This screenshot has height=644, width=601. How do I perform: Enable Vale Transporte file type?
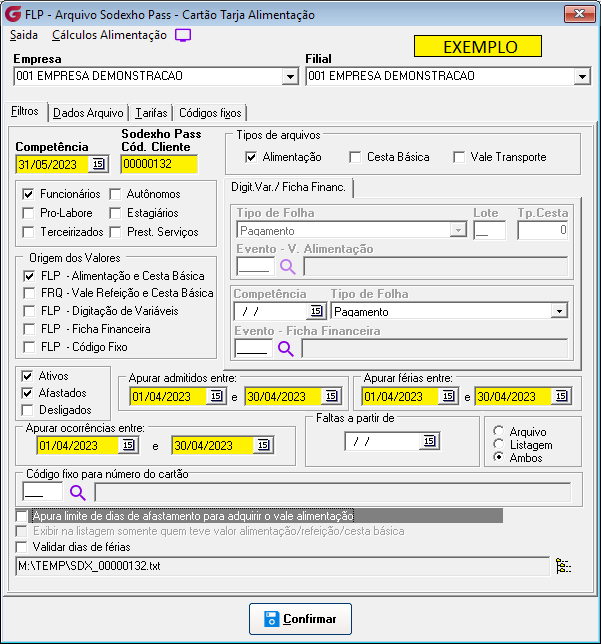click(459, 157)
